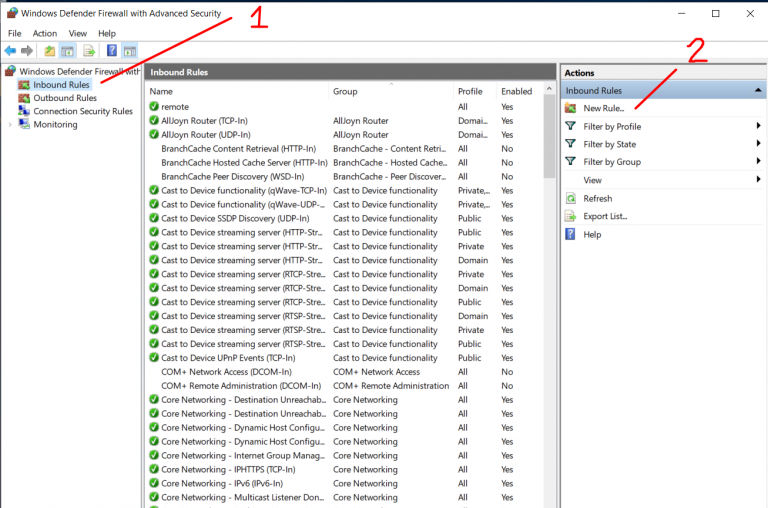The image size is (768, 508).
Task: Expand the View submenu arrow in Actions
Action: pos(758,179)
